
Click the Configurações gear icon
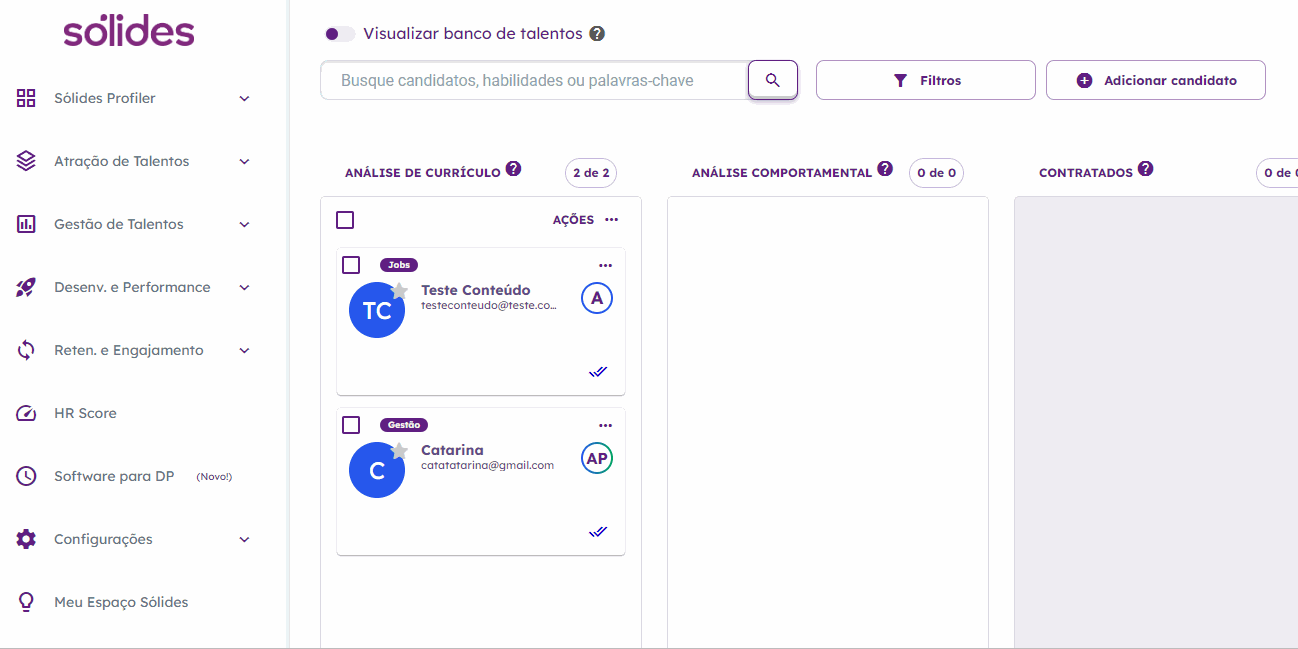pyautogui.click(x=26, y=539)
